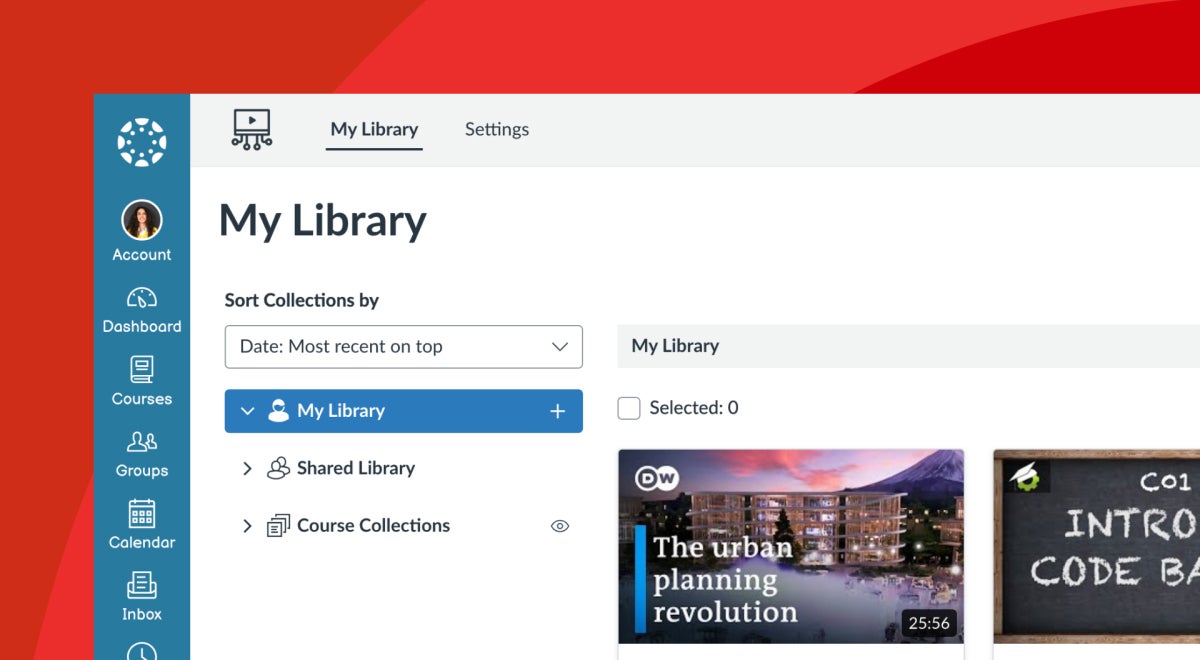The image size is (1200, 660).
Task: Collapse the My Library tree node
Action: [x=248, y=411]
